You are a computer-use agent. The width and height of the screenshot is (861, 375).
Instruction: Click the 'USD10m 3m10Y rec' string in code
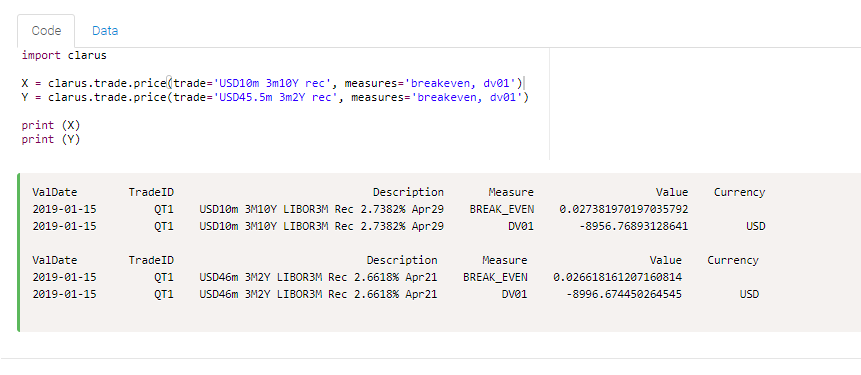tap(273, 84)
